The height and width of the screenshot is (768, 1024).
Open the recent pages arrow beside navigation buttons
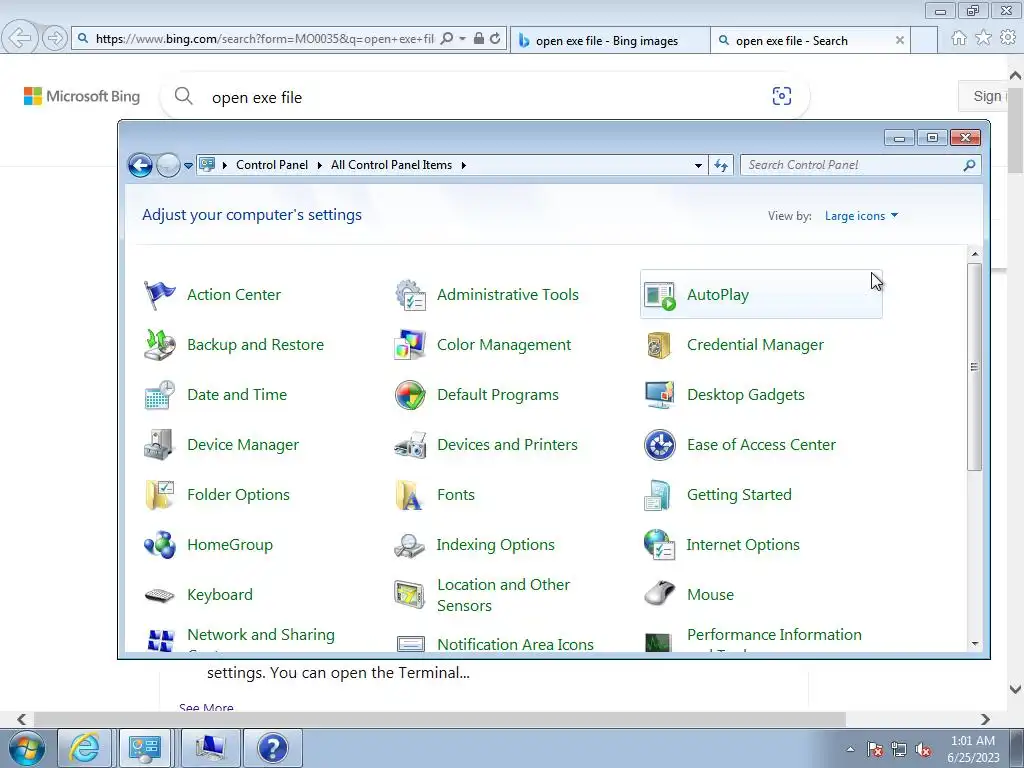click(189, 166)
